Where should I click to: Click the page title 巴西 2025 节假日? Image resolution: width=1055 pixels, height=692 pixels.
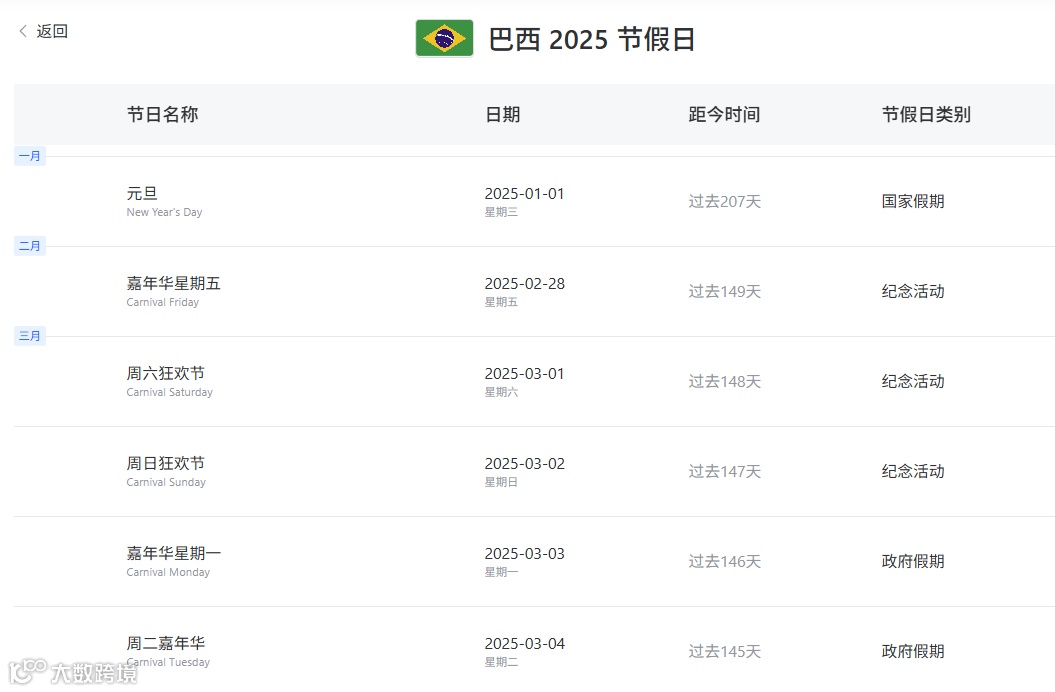591,39
